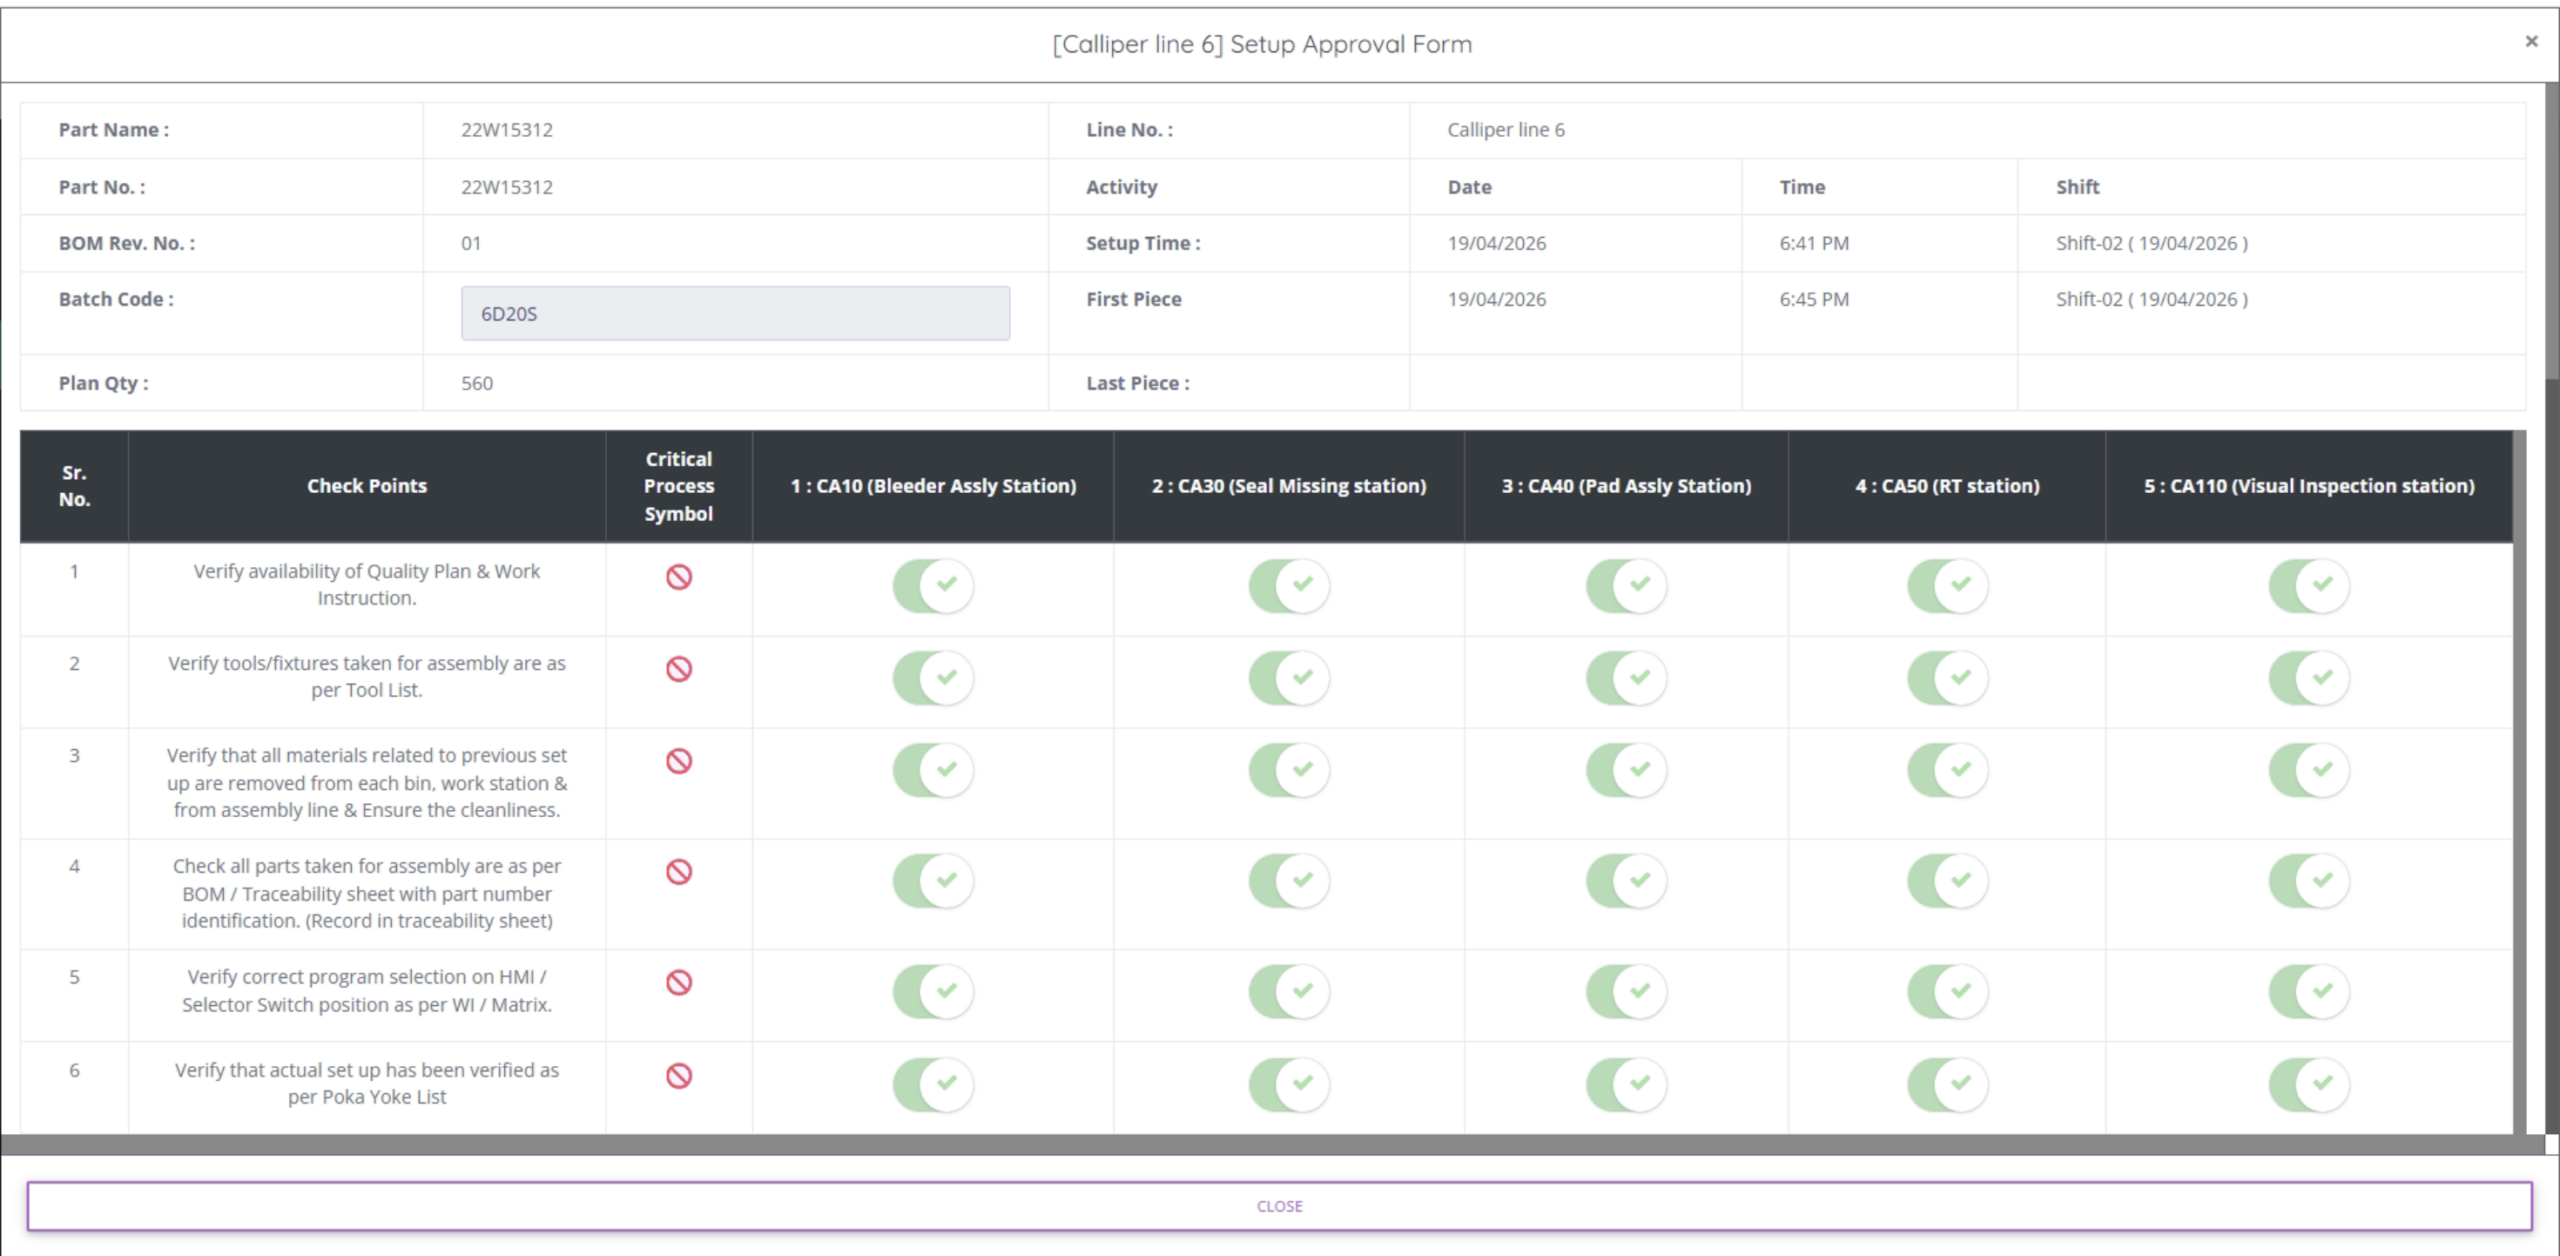Close the Setup Approval Form with X
The width and height of the screenshot is (2560, 1256).
point(2531,41)
